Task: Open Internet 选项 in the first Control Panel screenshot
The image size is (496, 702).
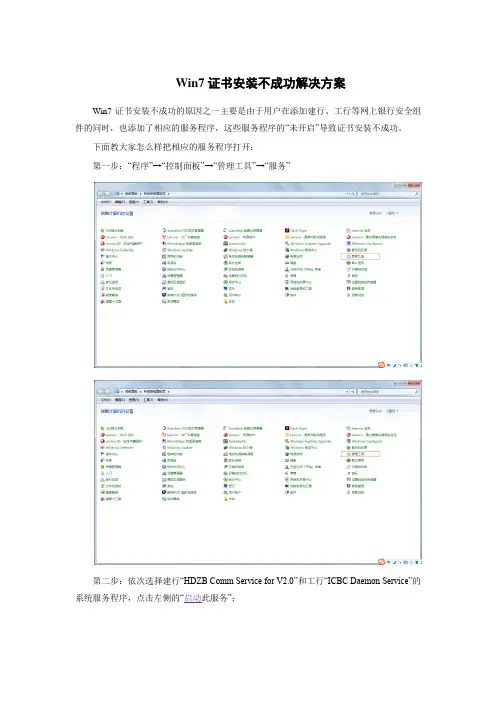Action: pyautogui.click(x=358, y=231)
